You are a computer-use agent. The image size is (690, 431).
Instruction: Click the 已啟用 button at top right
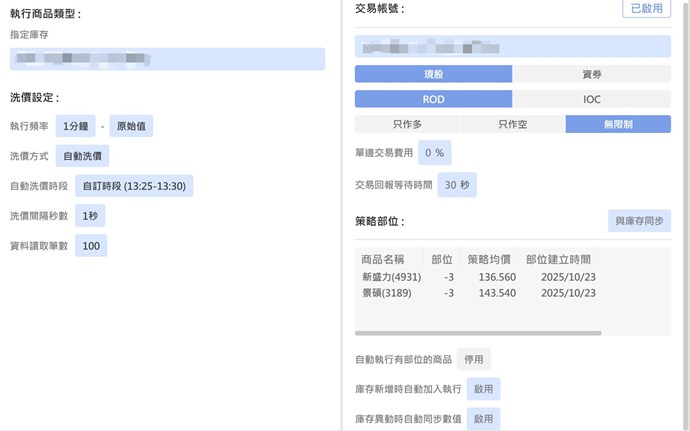pos(646,9)
